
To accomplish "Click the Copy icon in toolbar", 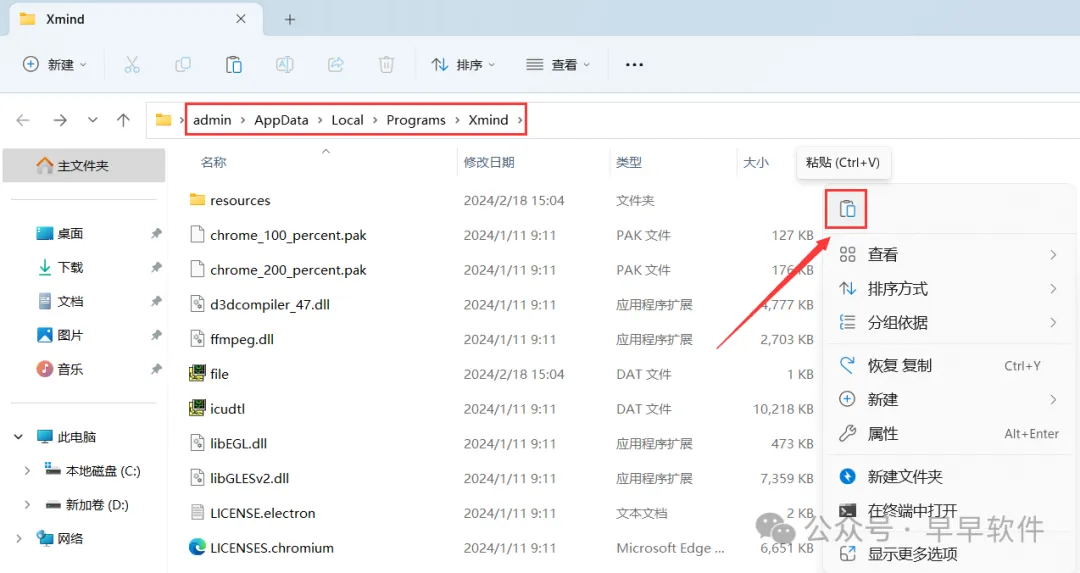I will [x=183, y=65].
